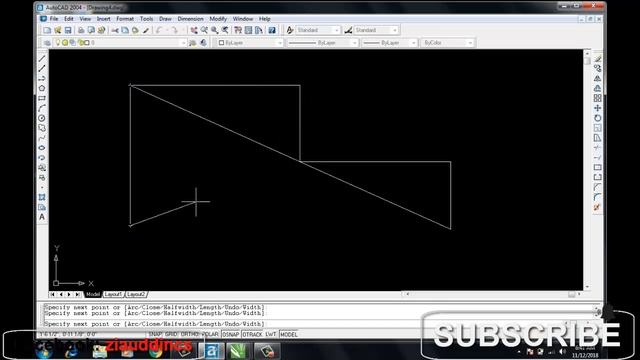Click the Plot printer icon
Screen dimensions: 640x360
[81, 30]
